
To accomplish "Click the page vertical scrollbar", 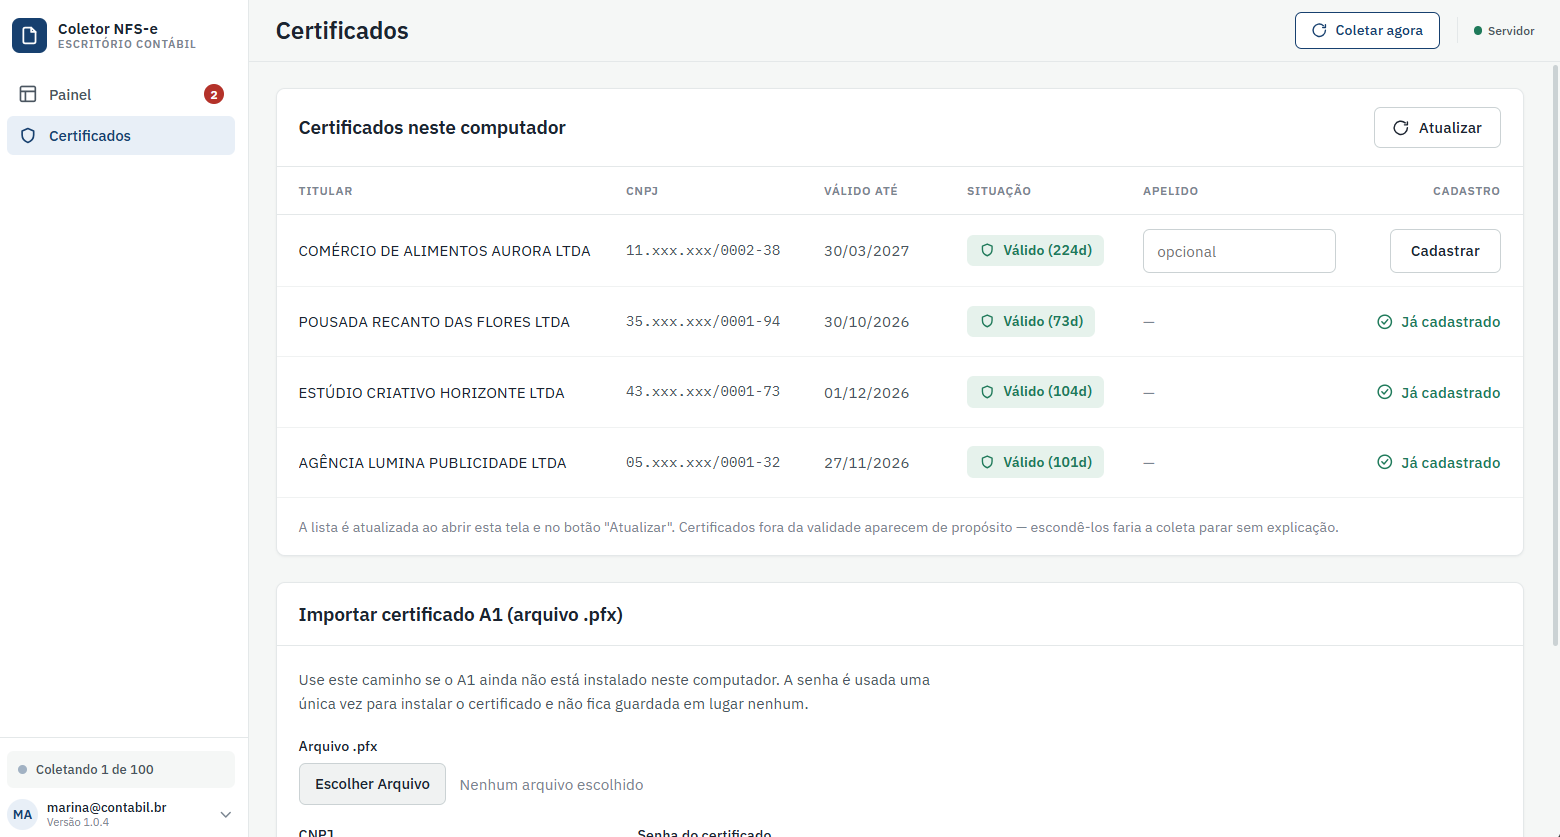I will point(1555,355).
